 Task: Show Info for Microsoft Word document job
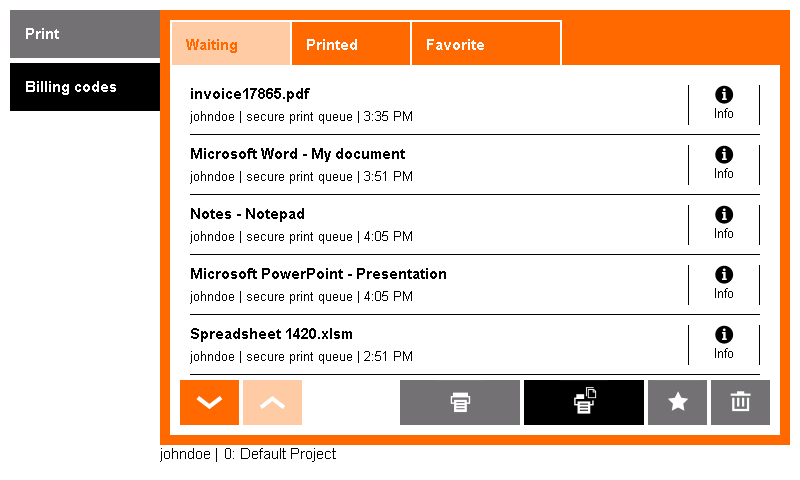point(723,165)
